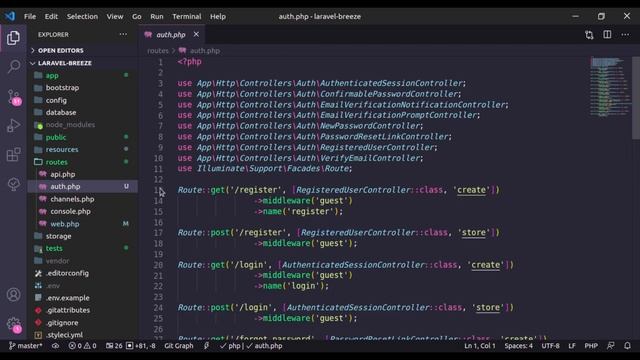Image resolution: width=640 pixels, height=360 pixels.
Task: Open web.php in the explorer
Action: [x=64, y=224]
